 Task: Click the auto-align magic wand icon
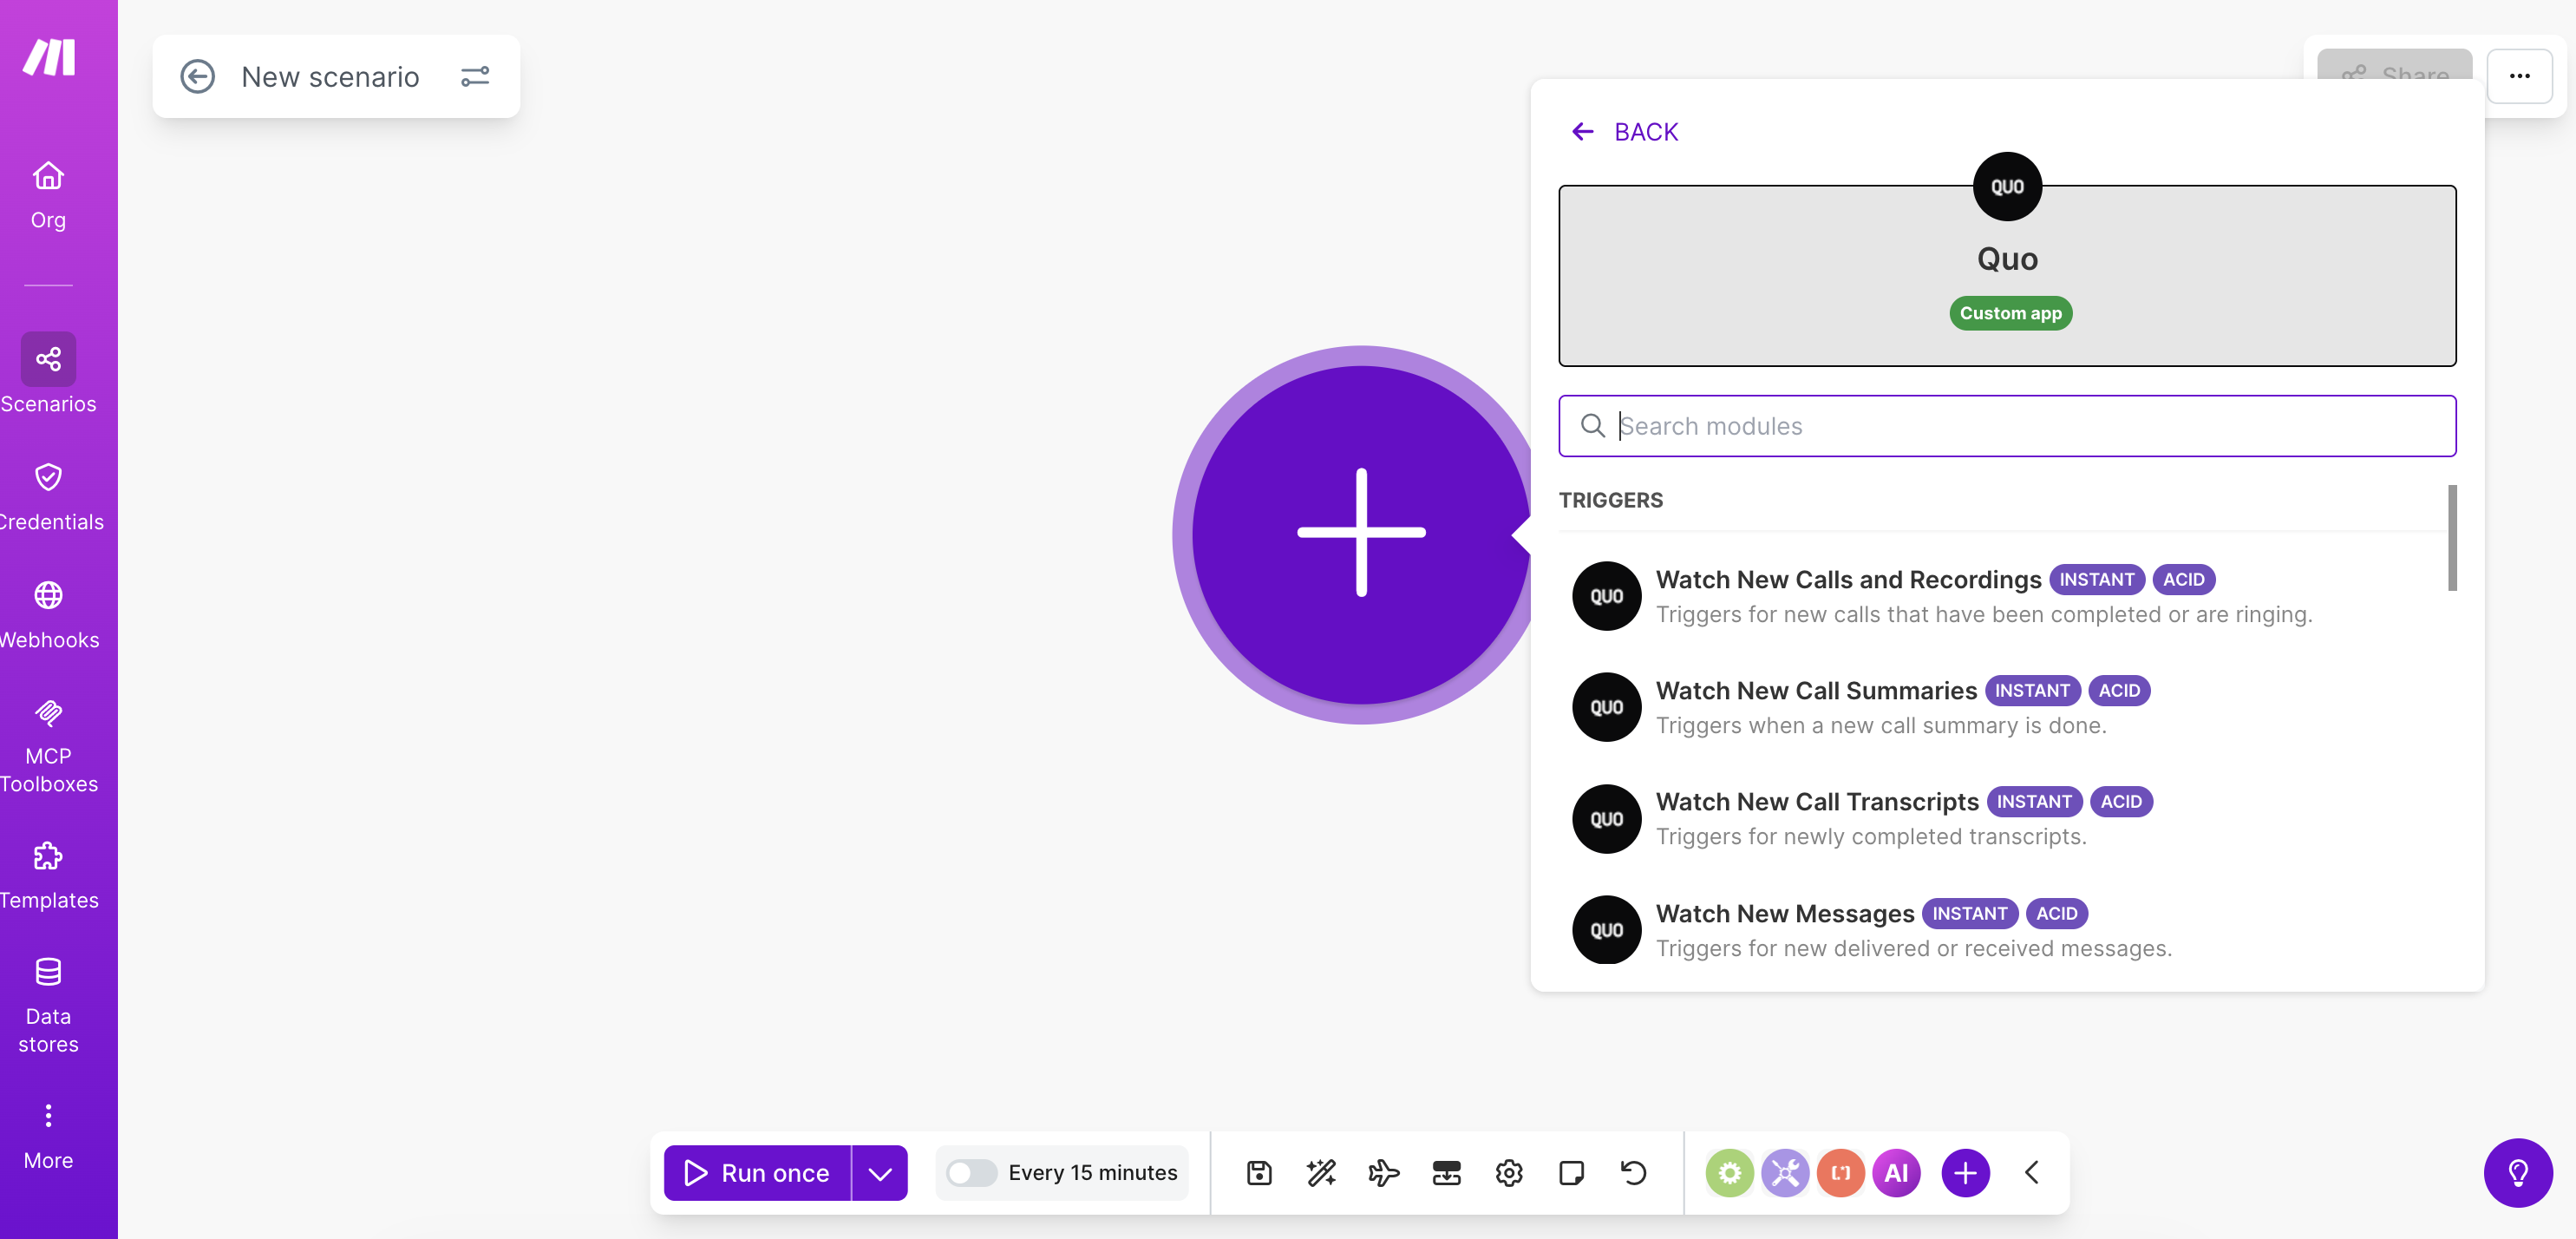click(1321, 1172)
